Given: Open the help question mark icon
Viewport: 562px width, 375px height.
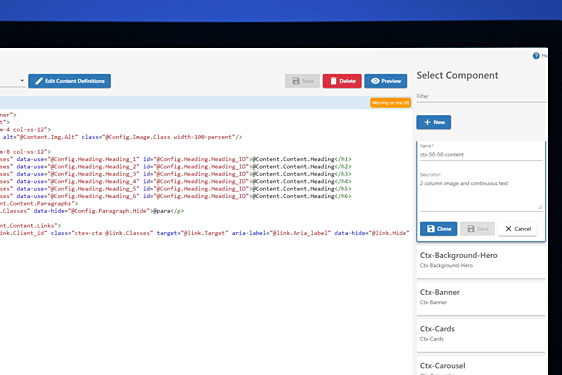Looking at the screenshot, I should [536, 56].
